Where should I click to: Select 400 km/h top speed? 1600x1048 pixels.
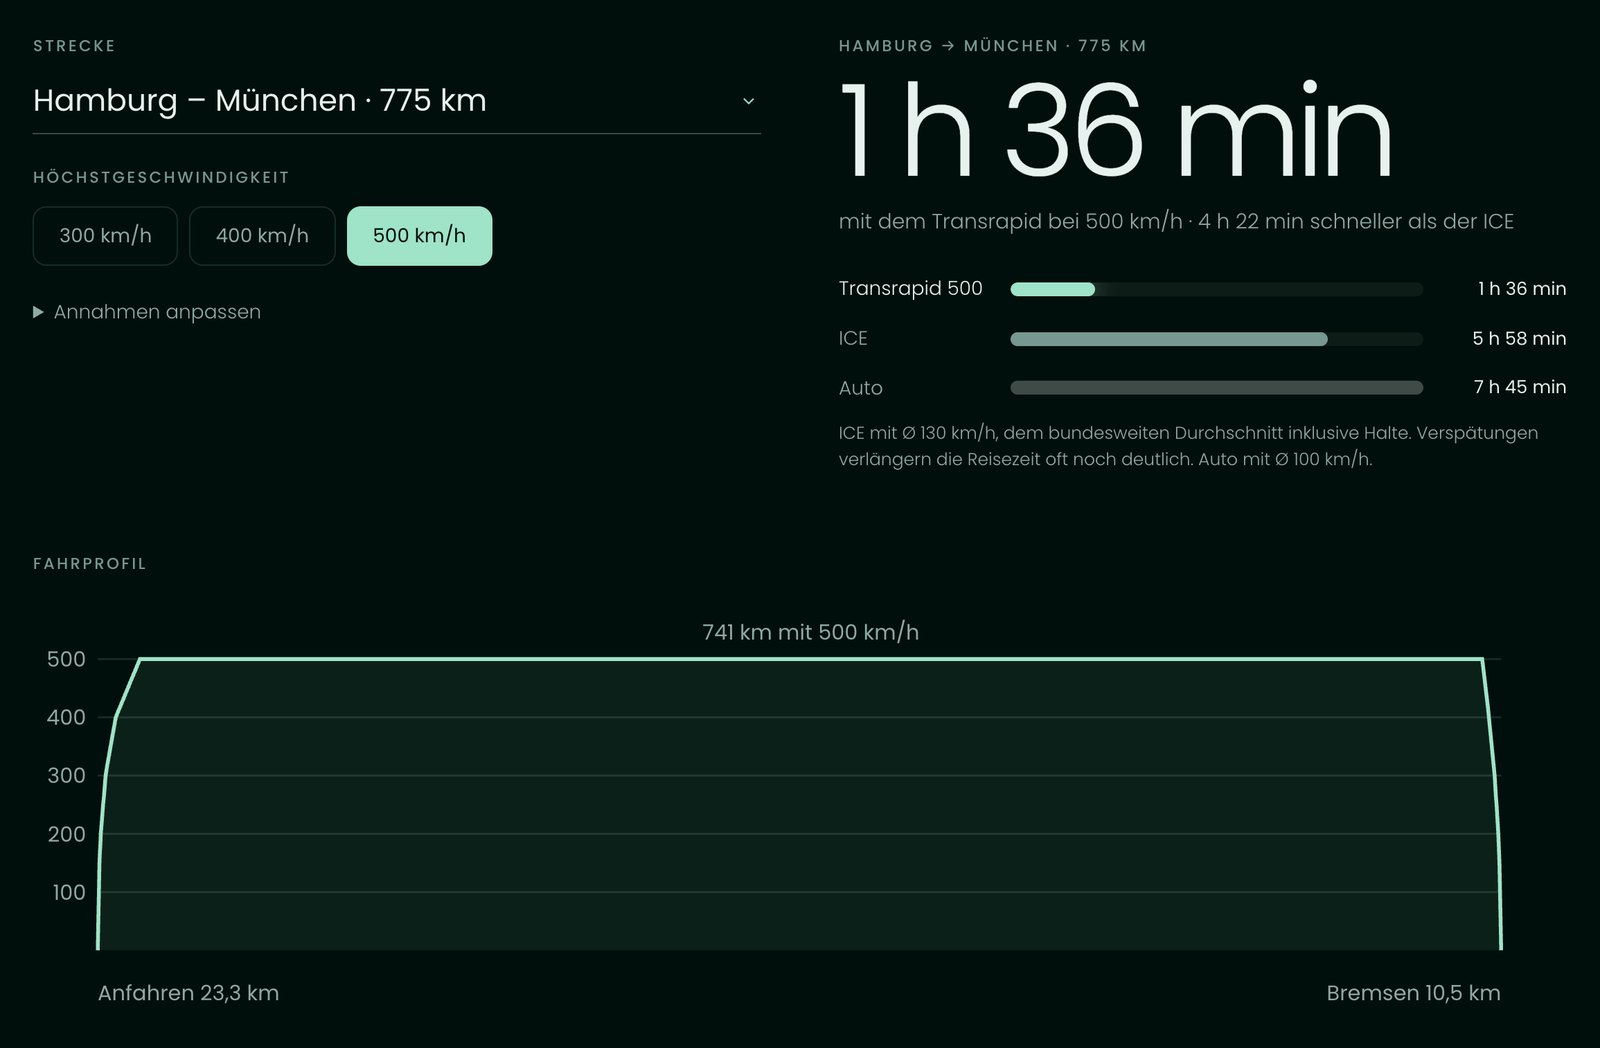262,236
